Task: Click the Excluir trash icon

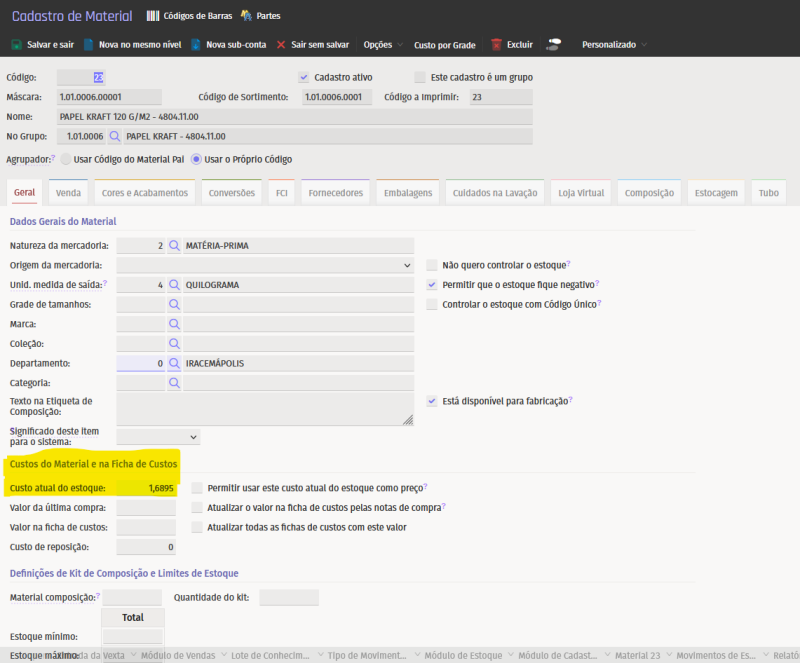Action: coord(496,45)
